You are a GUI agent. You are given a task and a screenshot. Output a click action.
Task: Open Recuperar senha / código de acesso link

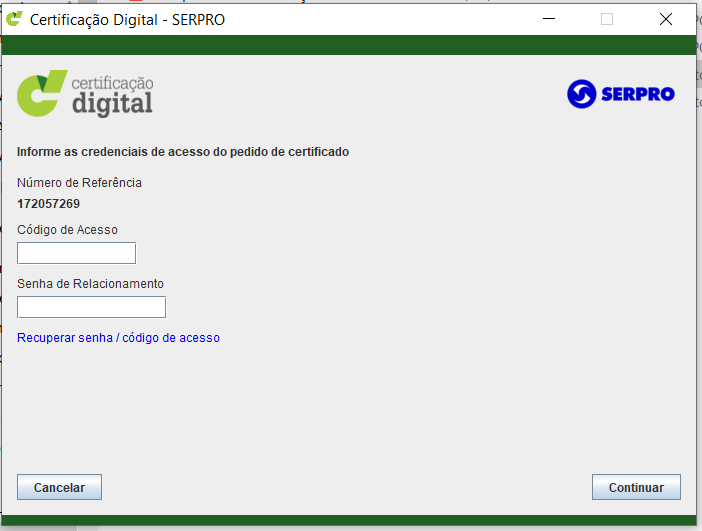click(x=118, y=338)
